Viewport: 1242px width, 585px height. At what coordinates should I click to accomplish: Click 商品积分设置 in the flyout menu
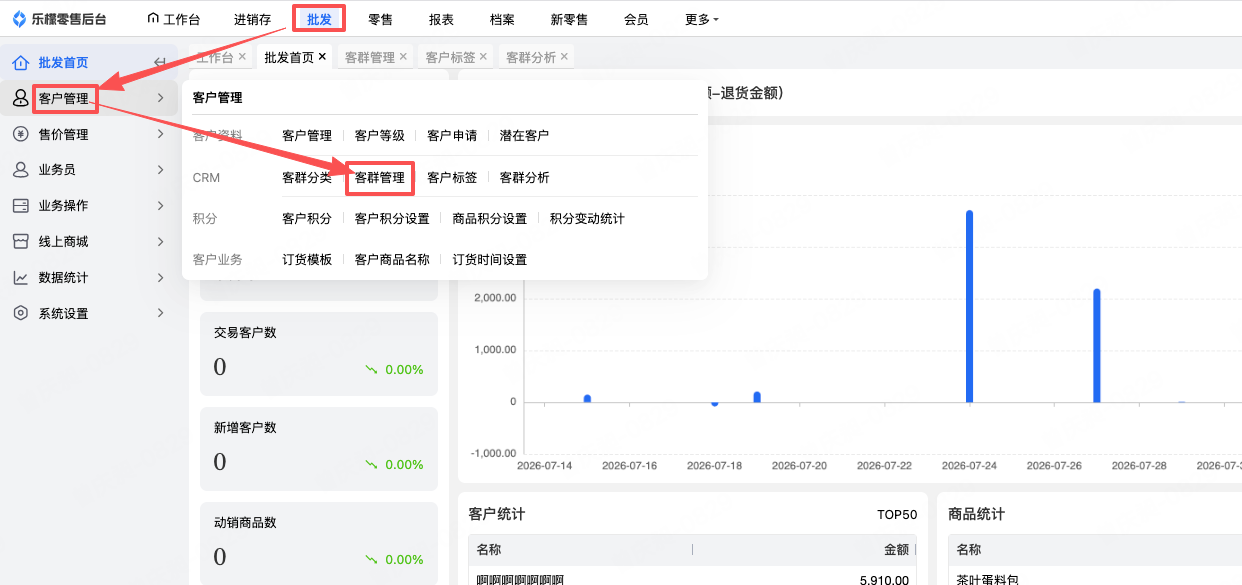[490, 218]
